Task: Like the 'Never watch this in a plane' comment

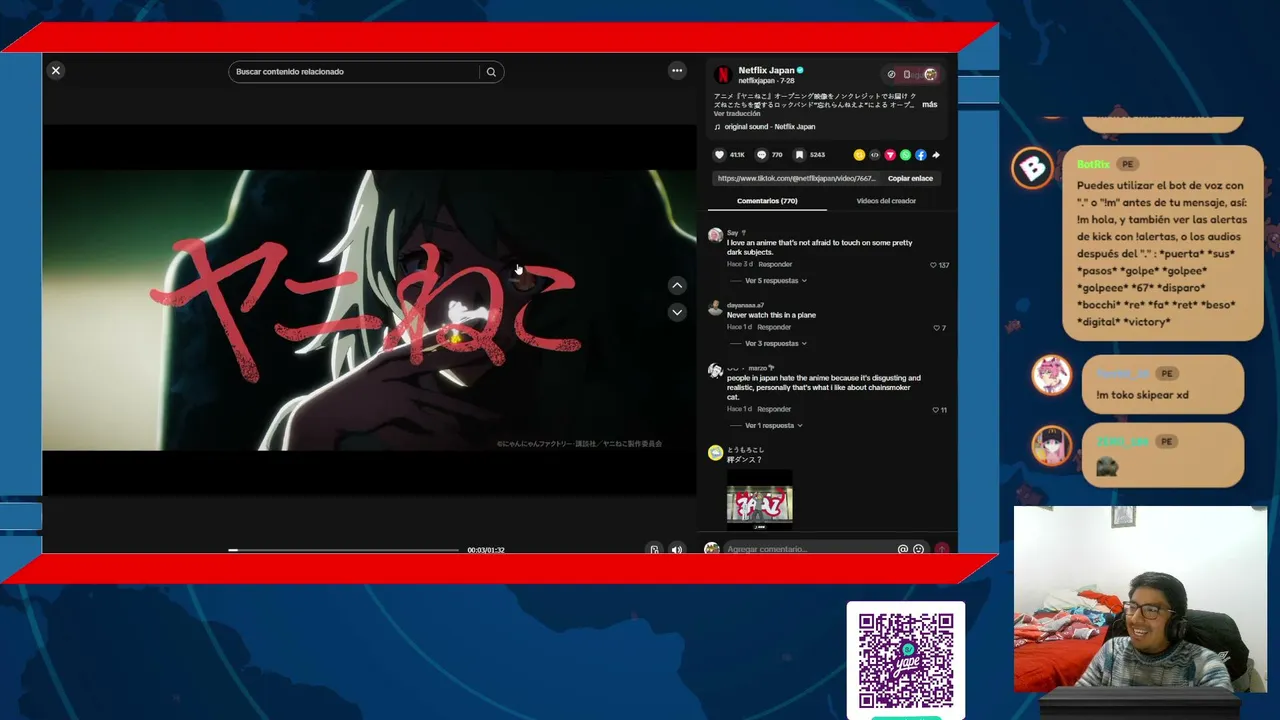Action: pos(936,328)
